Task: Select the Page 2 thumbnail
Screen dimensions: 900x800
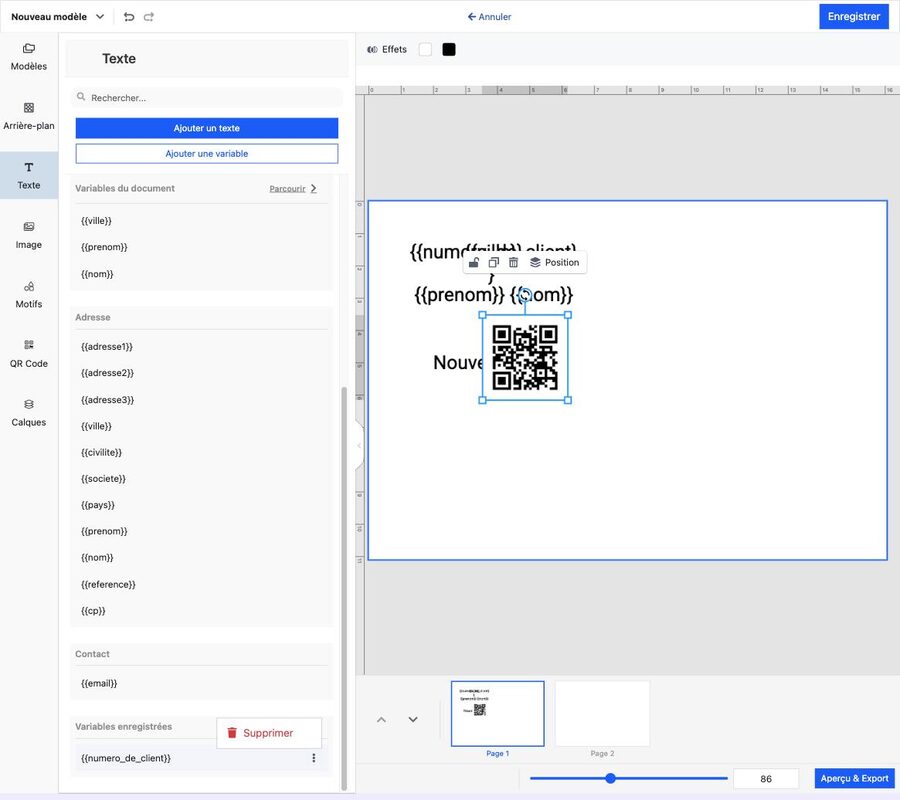Action: click(x=602, y=713)
